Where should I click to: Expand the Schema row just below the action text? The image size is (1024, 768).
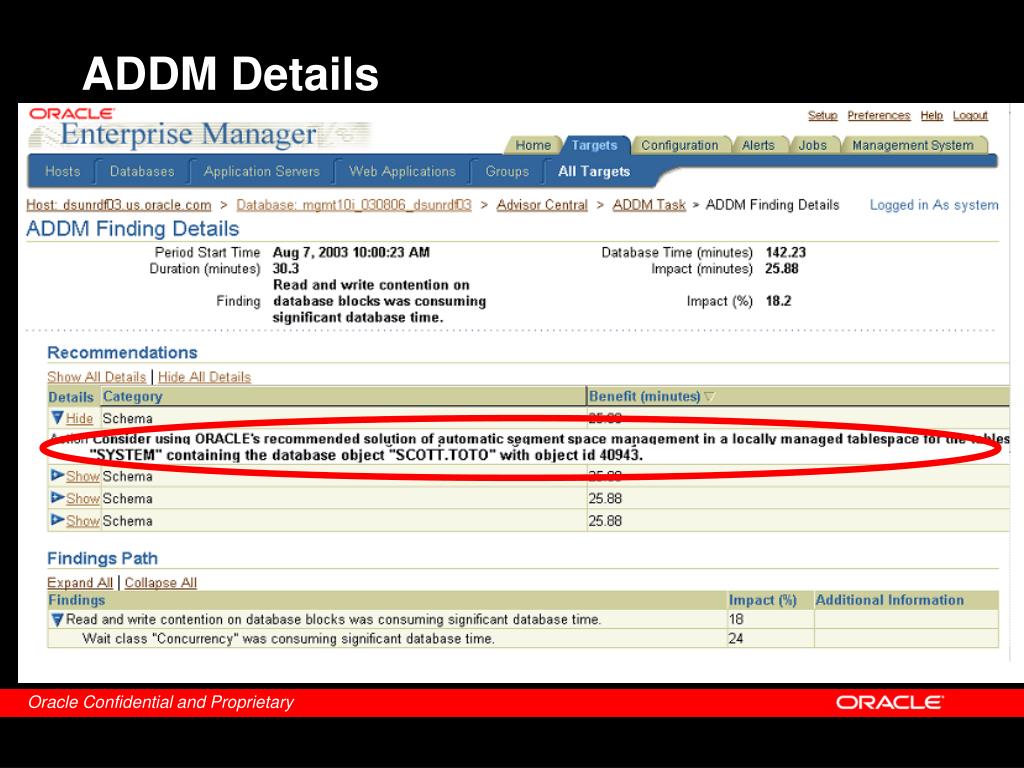[x=57, y=476]
